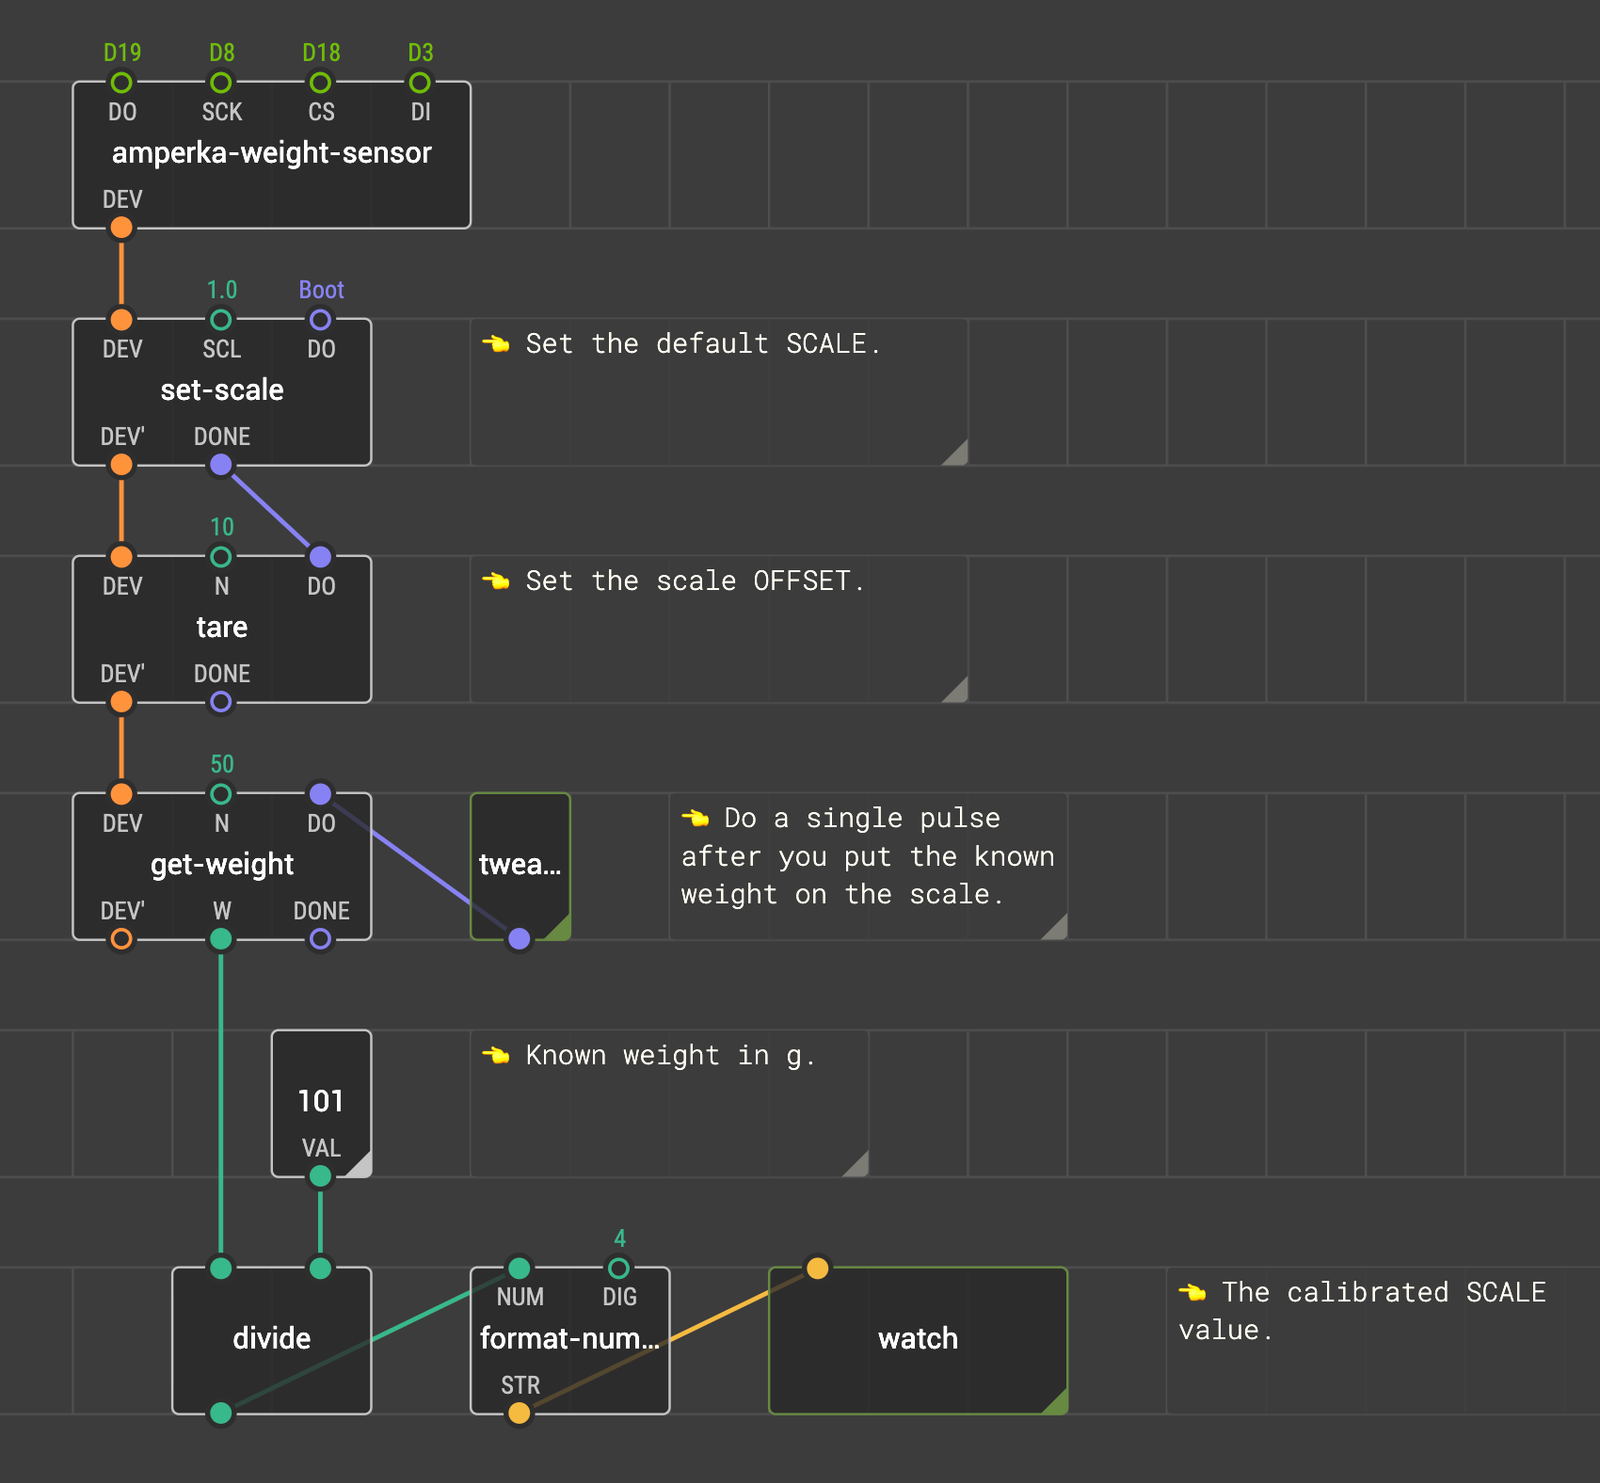The width and height of the screenshot is (1600, 1483).
Task: Click the D18 CS input pin
Action: [320, 82]
